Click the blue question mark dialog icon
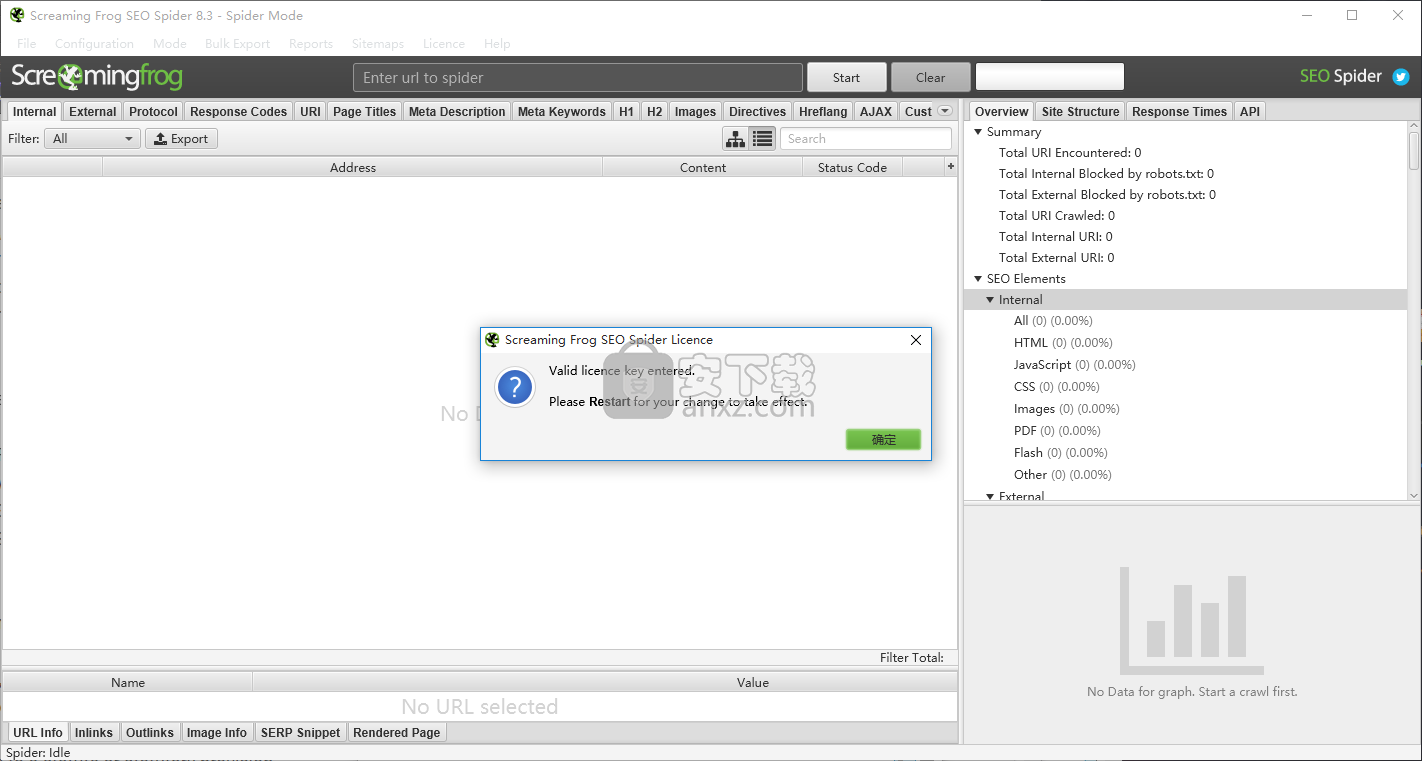The height and width of the screenshot is (761, 1422). point(515,387)
